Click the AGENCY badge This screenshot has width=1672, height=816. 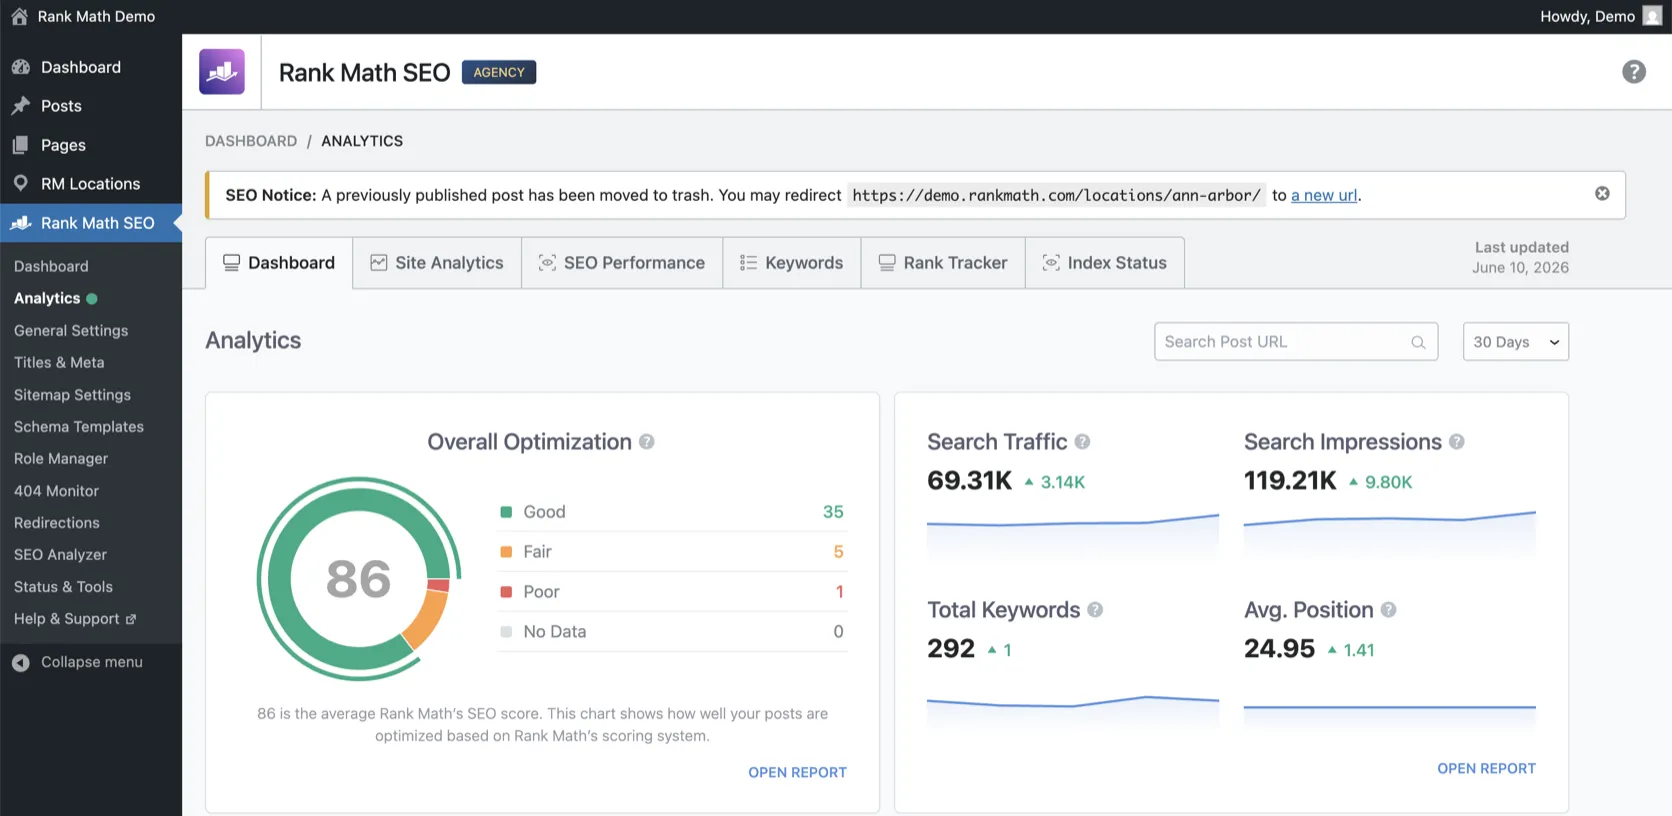(x=499, y=72)
